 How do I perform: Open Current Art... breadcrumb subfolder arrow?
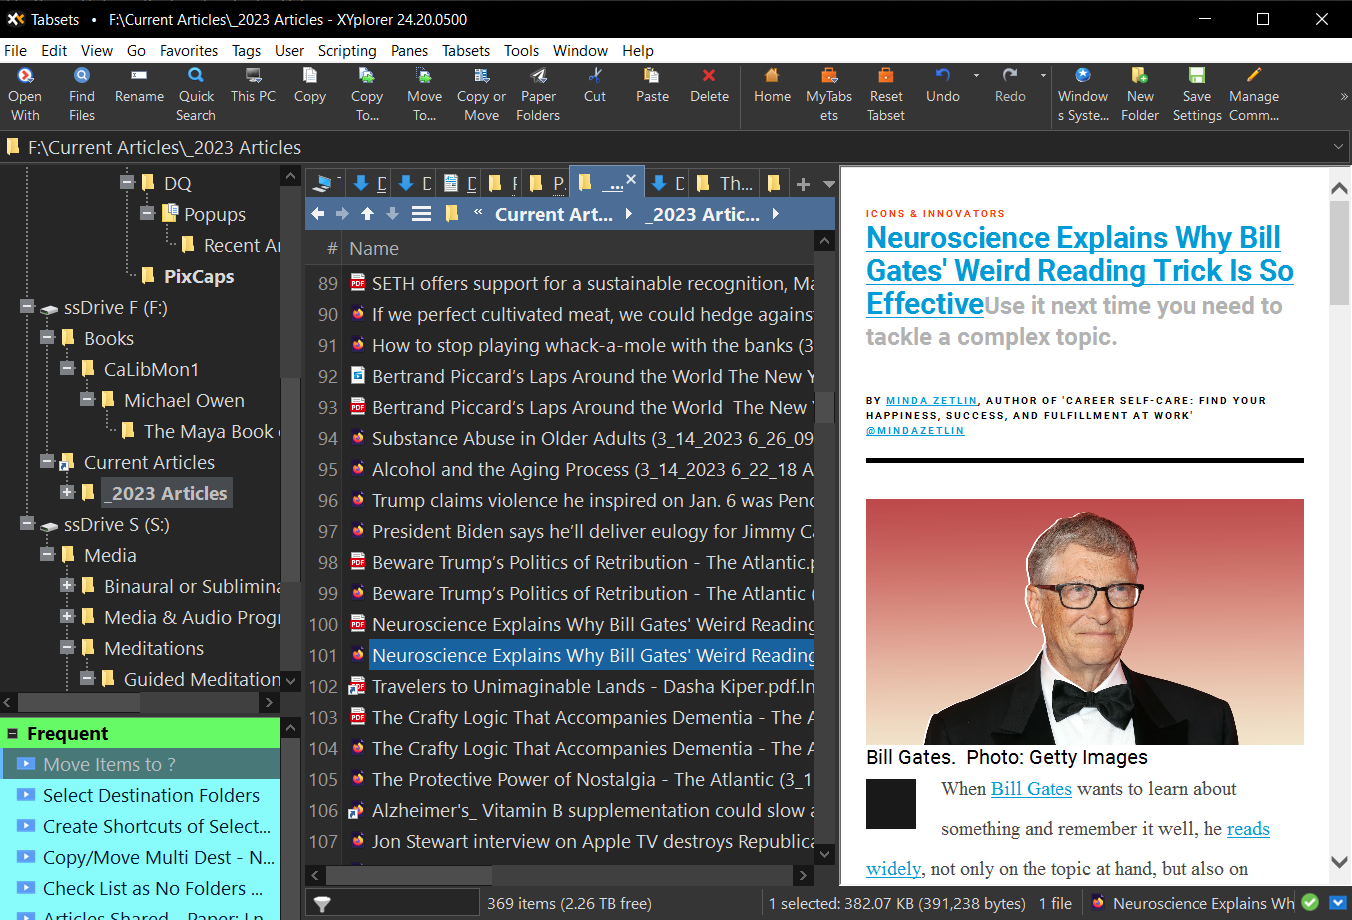tap(628, 213)
